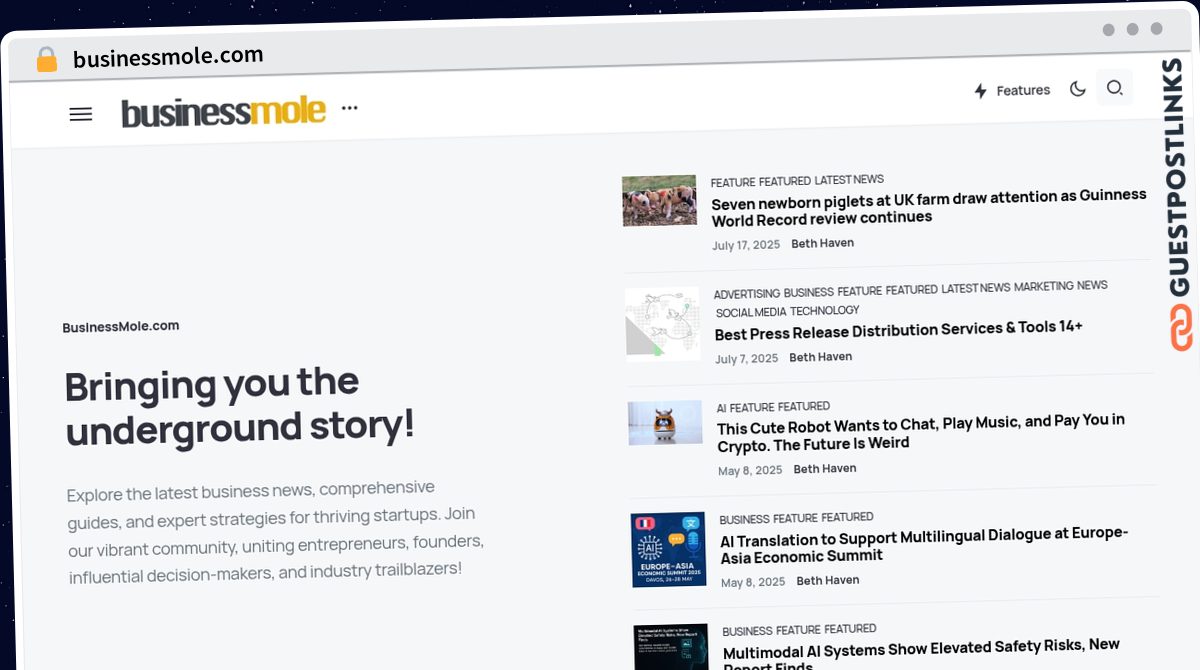Open This Cute Robot Wants to Chat article
The height and width of the screenshot is (670, 1200).
[921, 432]
